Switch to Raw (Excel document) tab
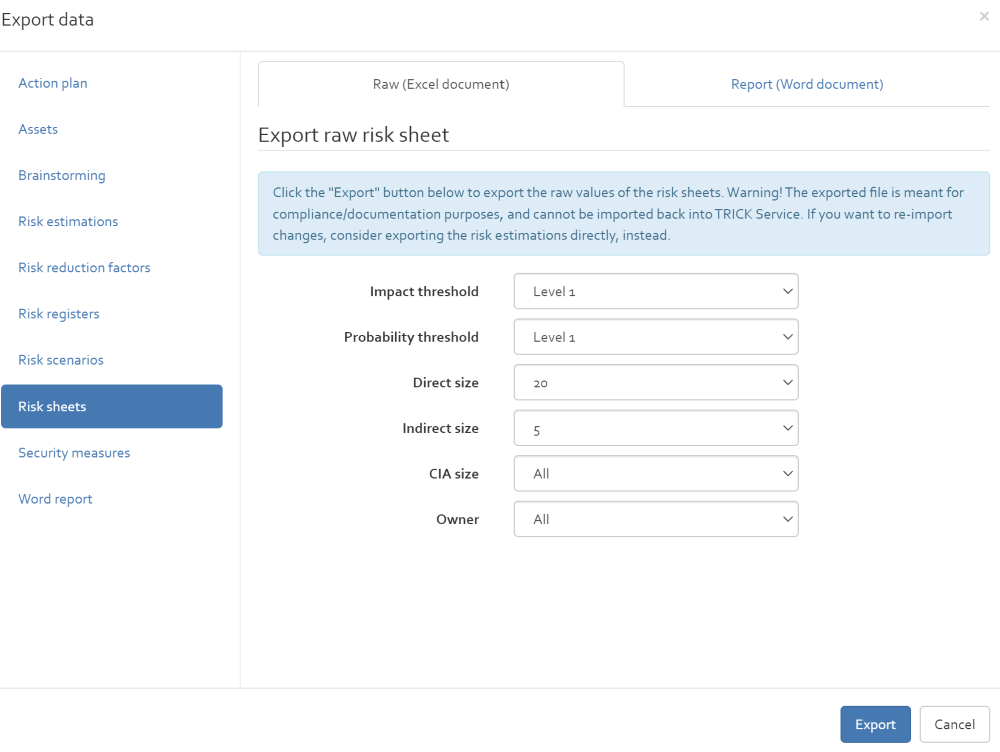This screenshot has width=1000, height=752. (441, 84)
